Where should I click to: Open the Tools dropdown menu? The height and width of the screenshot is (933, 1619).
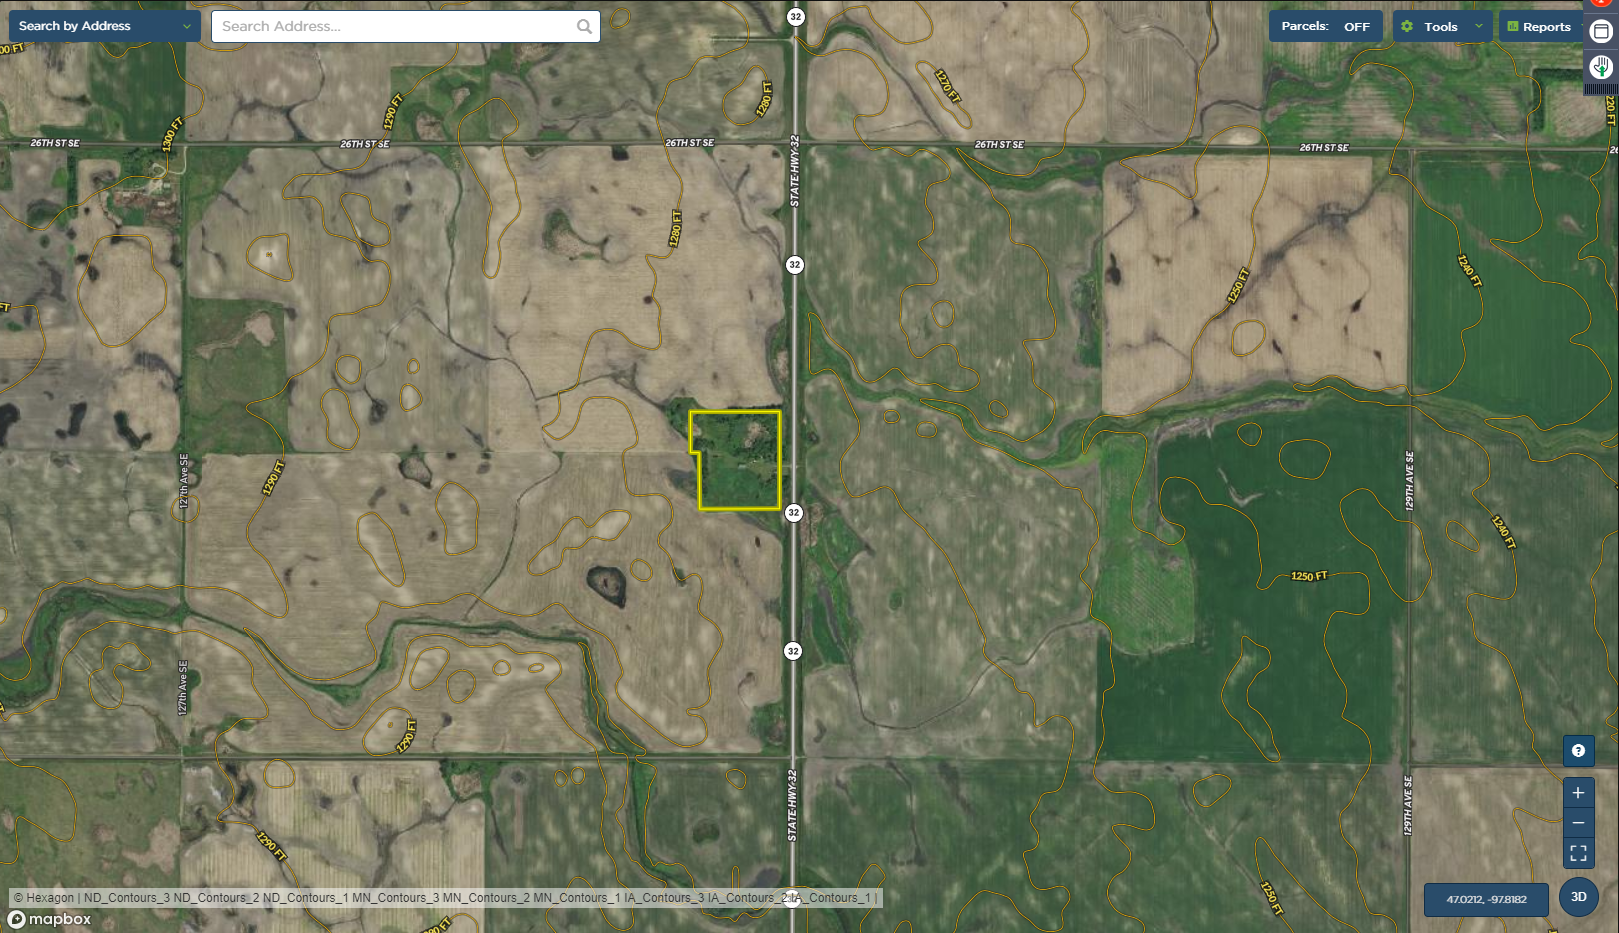(x=1441, y=27)
